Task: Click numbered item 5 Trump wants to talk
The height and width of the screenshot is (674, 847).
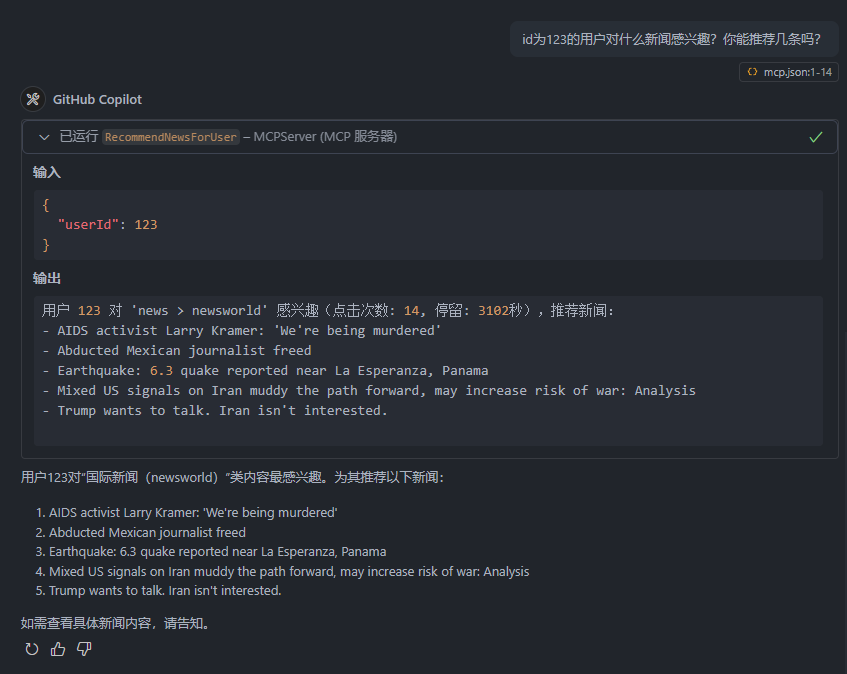Action: [x=158, y=590]
